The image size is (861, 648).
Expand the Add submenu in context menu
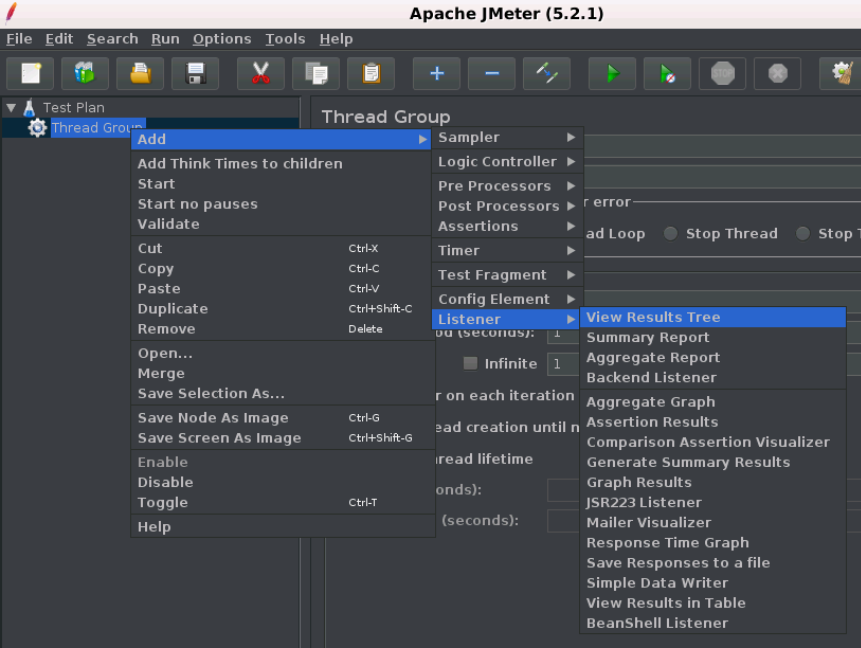[281, 139]
